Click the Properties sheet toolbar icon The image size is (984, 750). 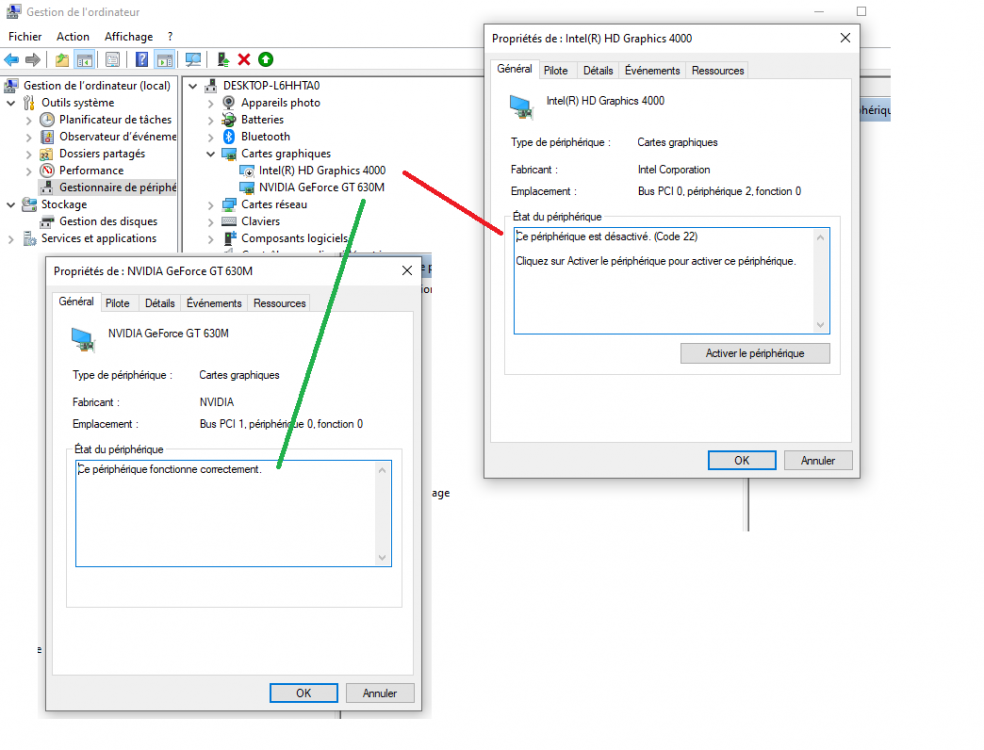pyautogui.click(x=112, y=60)
